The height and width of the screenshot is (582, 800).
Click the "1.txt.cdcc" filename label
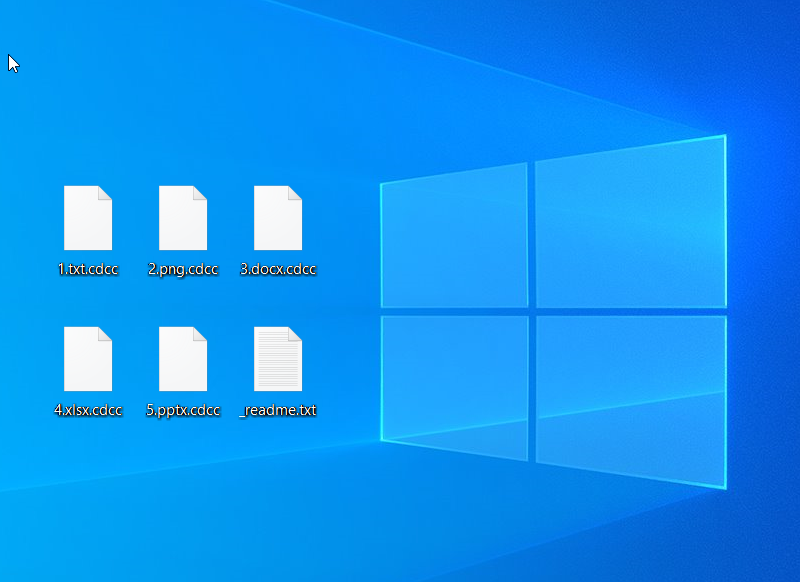88,269
